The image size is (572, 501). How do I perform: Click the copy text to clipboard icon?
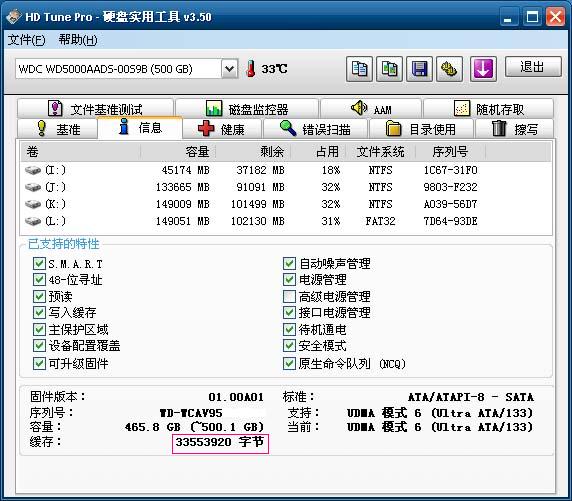point(359,69)
